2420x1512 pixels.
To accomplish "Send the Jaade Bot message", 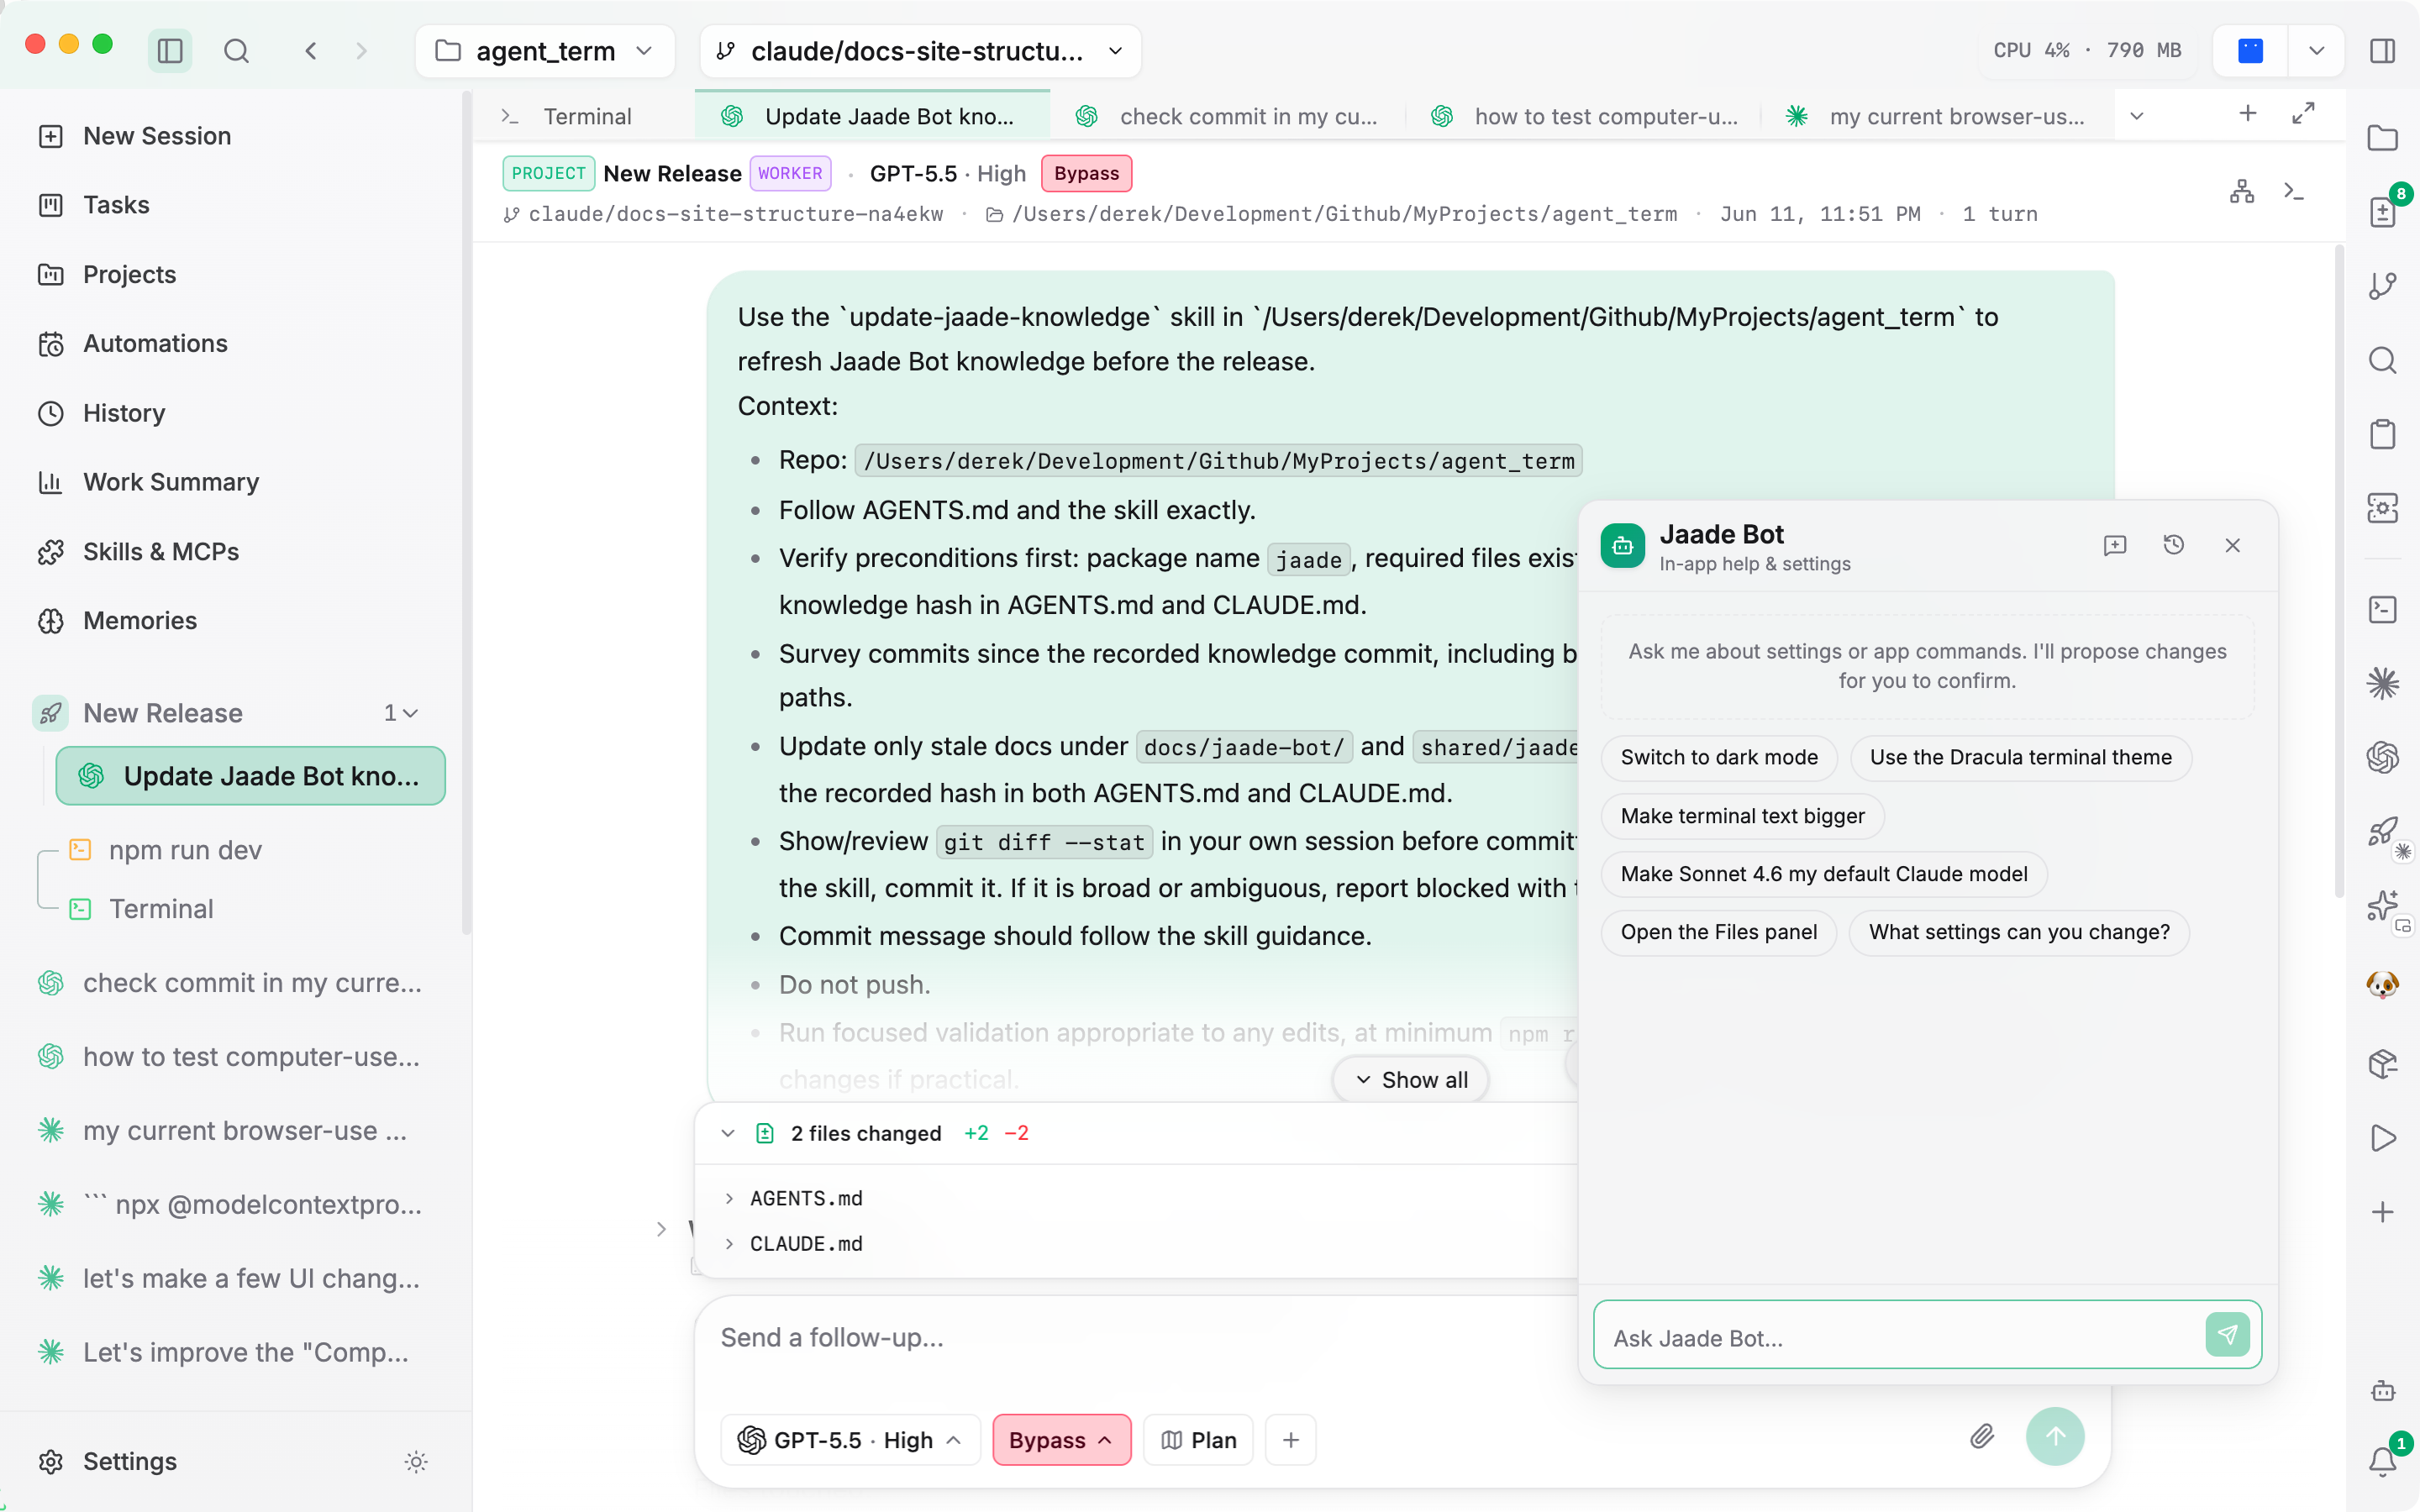I will (2227, 1334).
